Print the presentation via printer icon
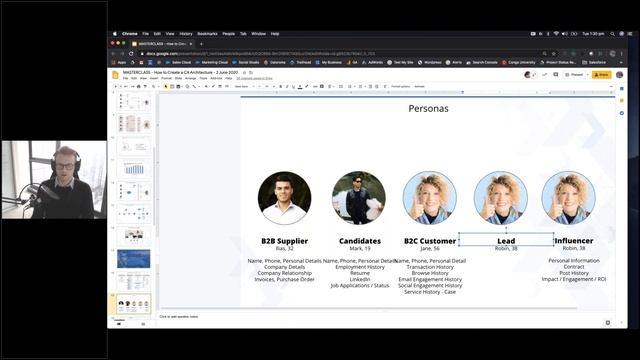The height and width of the screenshot is (360, 640). point(139,87)
